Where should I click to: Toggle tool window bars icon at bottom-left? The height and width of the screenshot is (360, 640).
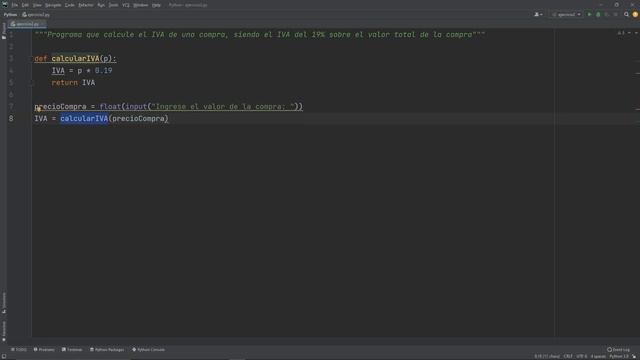4,357
